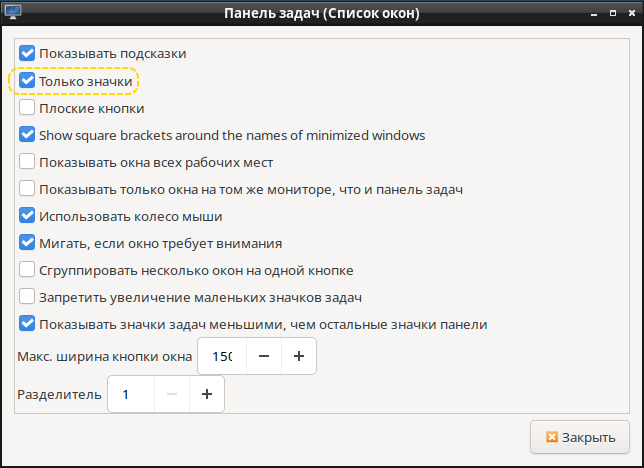Enable Сгруппировать несколько окон на одной кнопке
Image resolution: width=644 pixels, height=468 pixels.
click(27, 270)
